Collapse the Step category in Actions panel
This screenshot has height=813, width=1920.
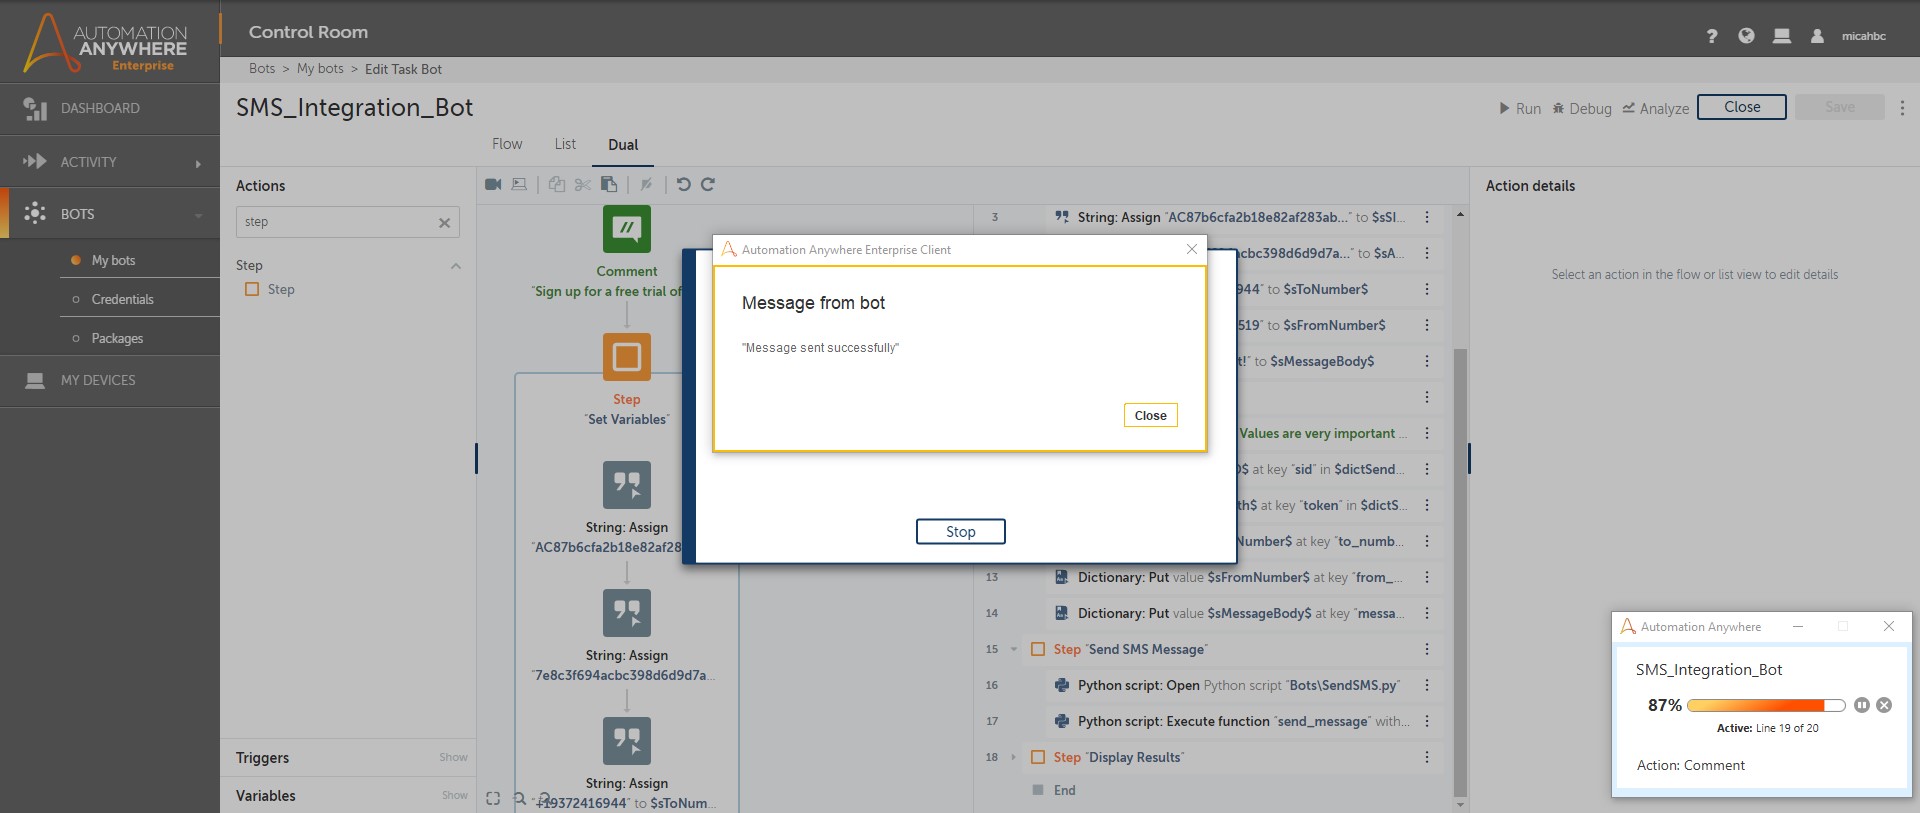point(456,265)
